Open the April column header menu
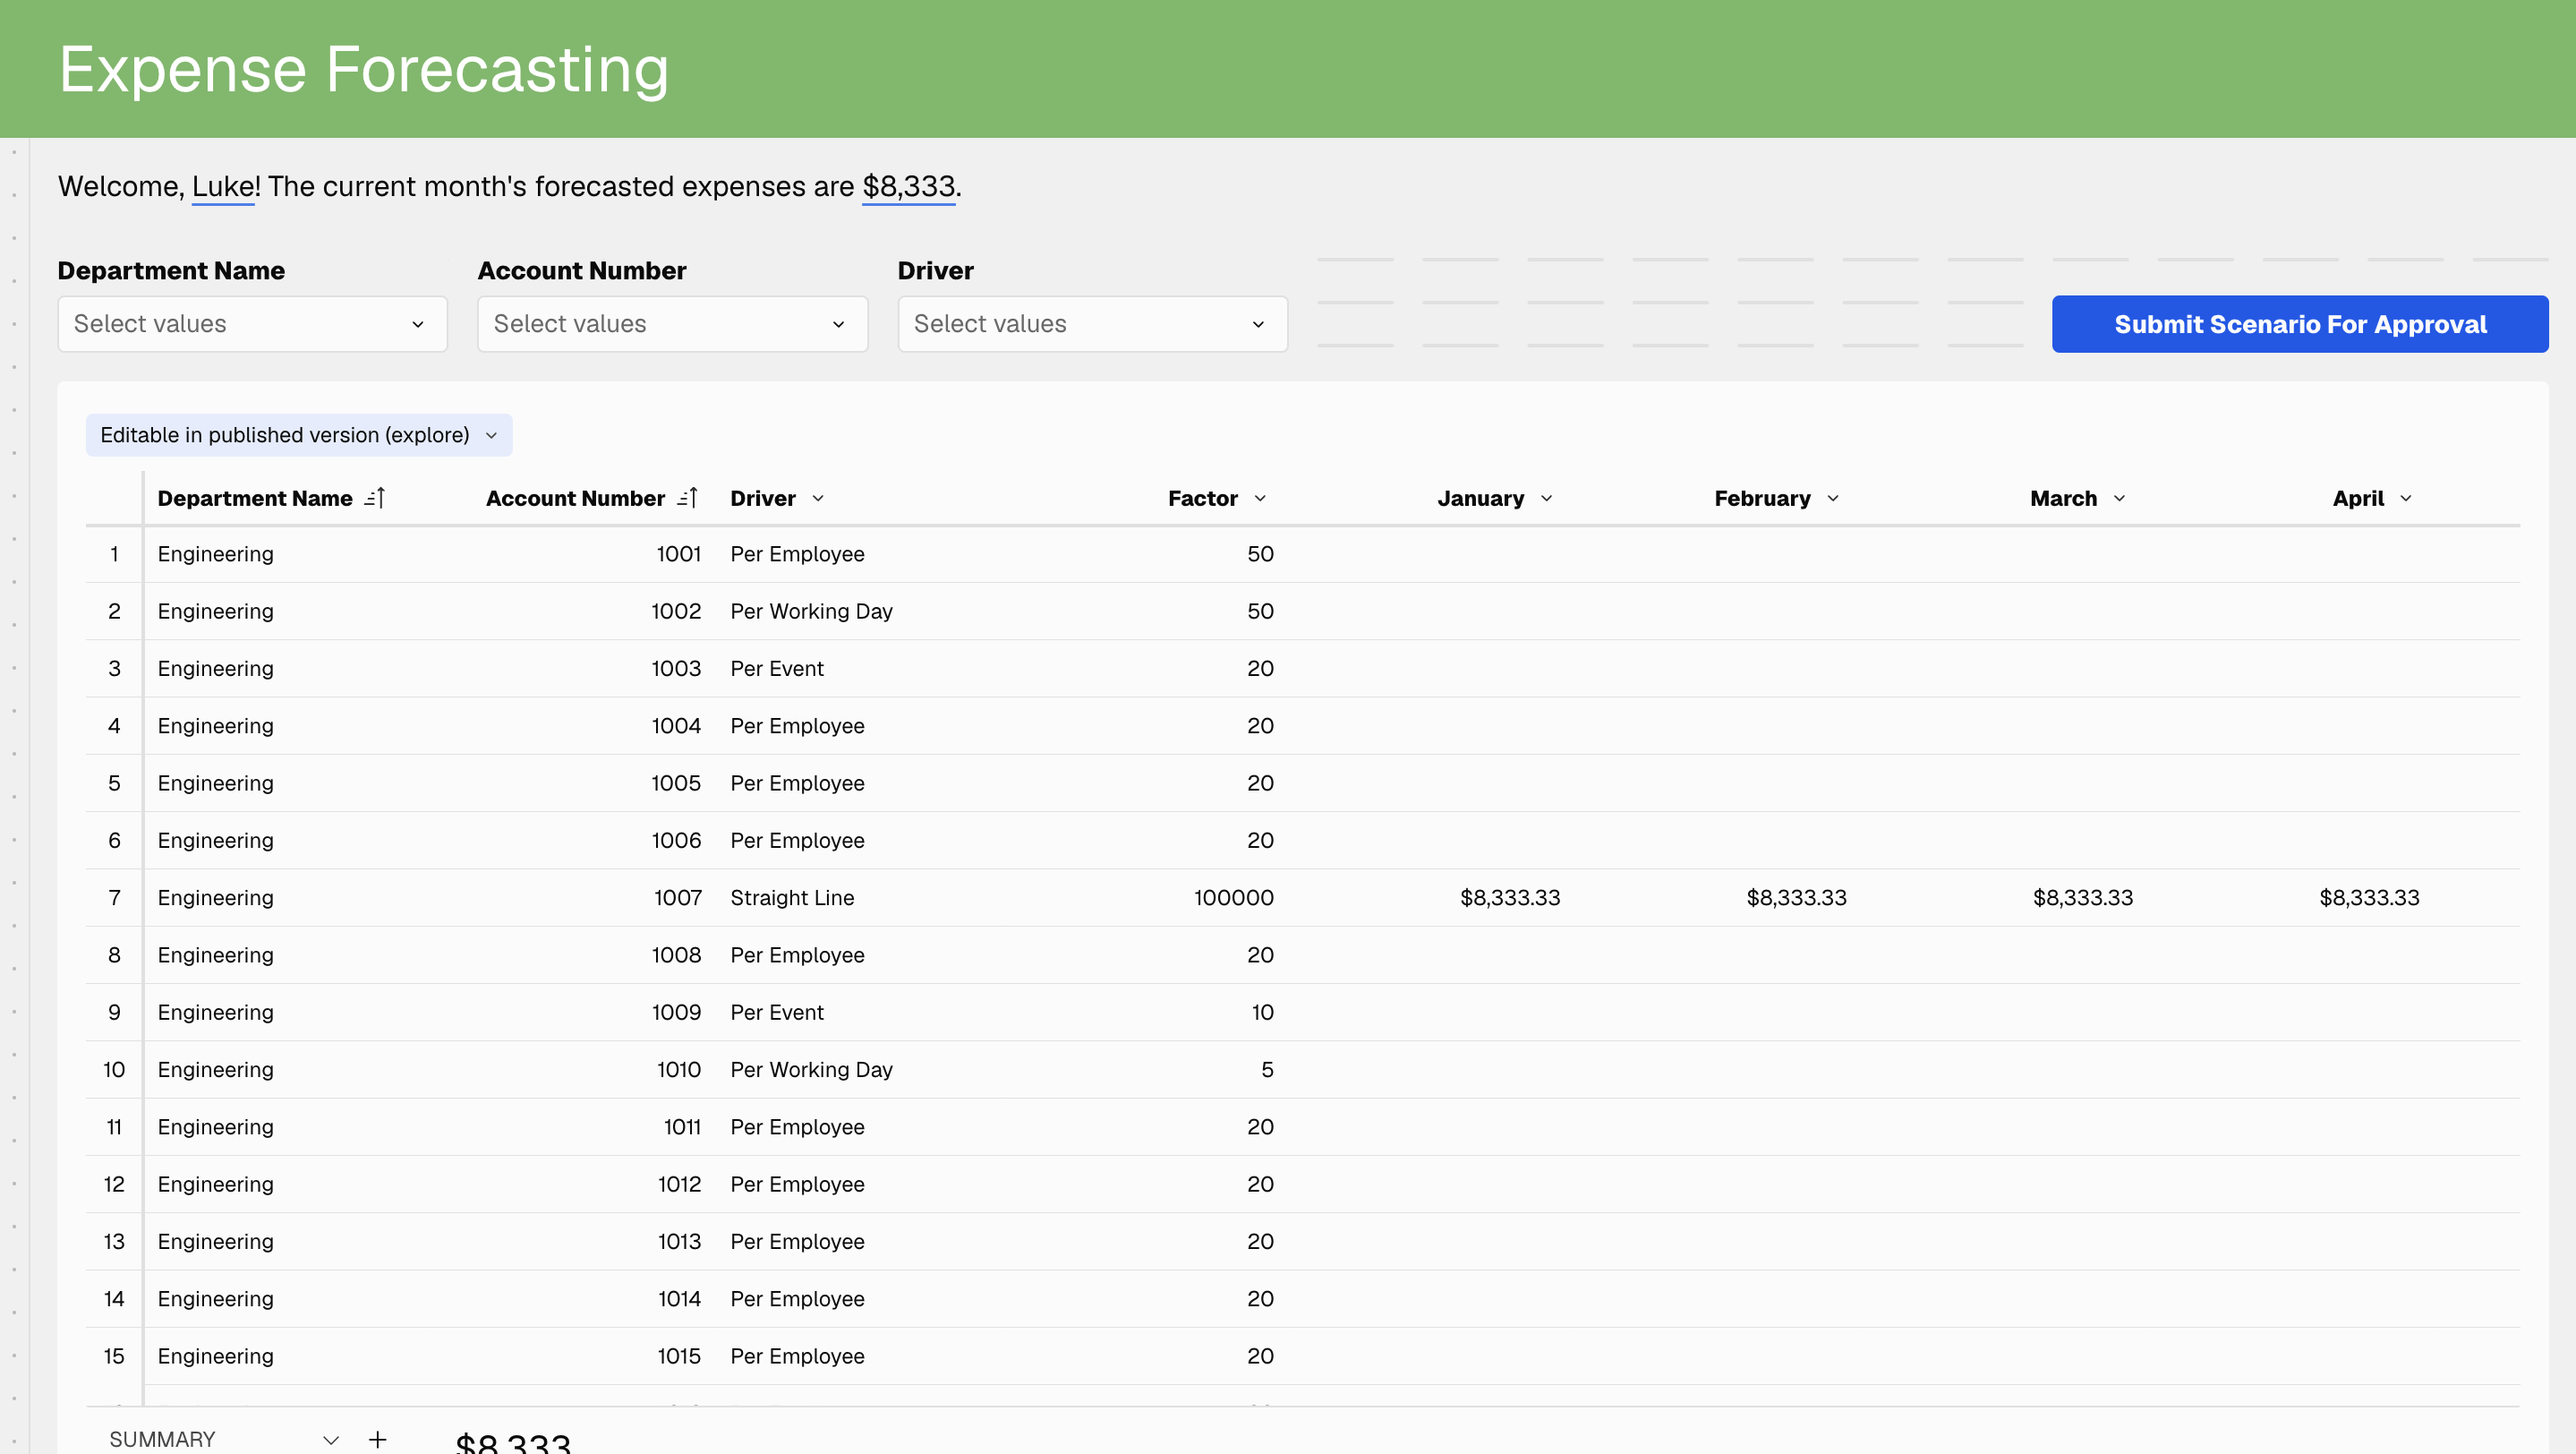Viewport: 2576px width, 1454px height. [x=2406, y=498]
